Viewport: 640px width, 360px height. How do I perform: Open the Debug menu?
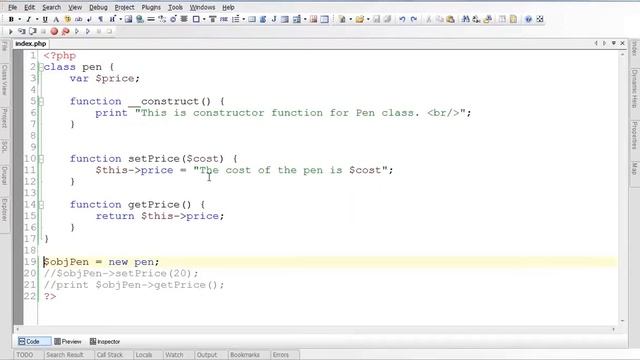(98, 7)
